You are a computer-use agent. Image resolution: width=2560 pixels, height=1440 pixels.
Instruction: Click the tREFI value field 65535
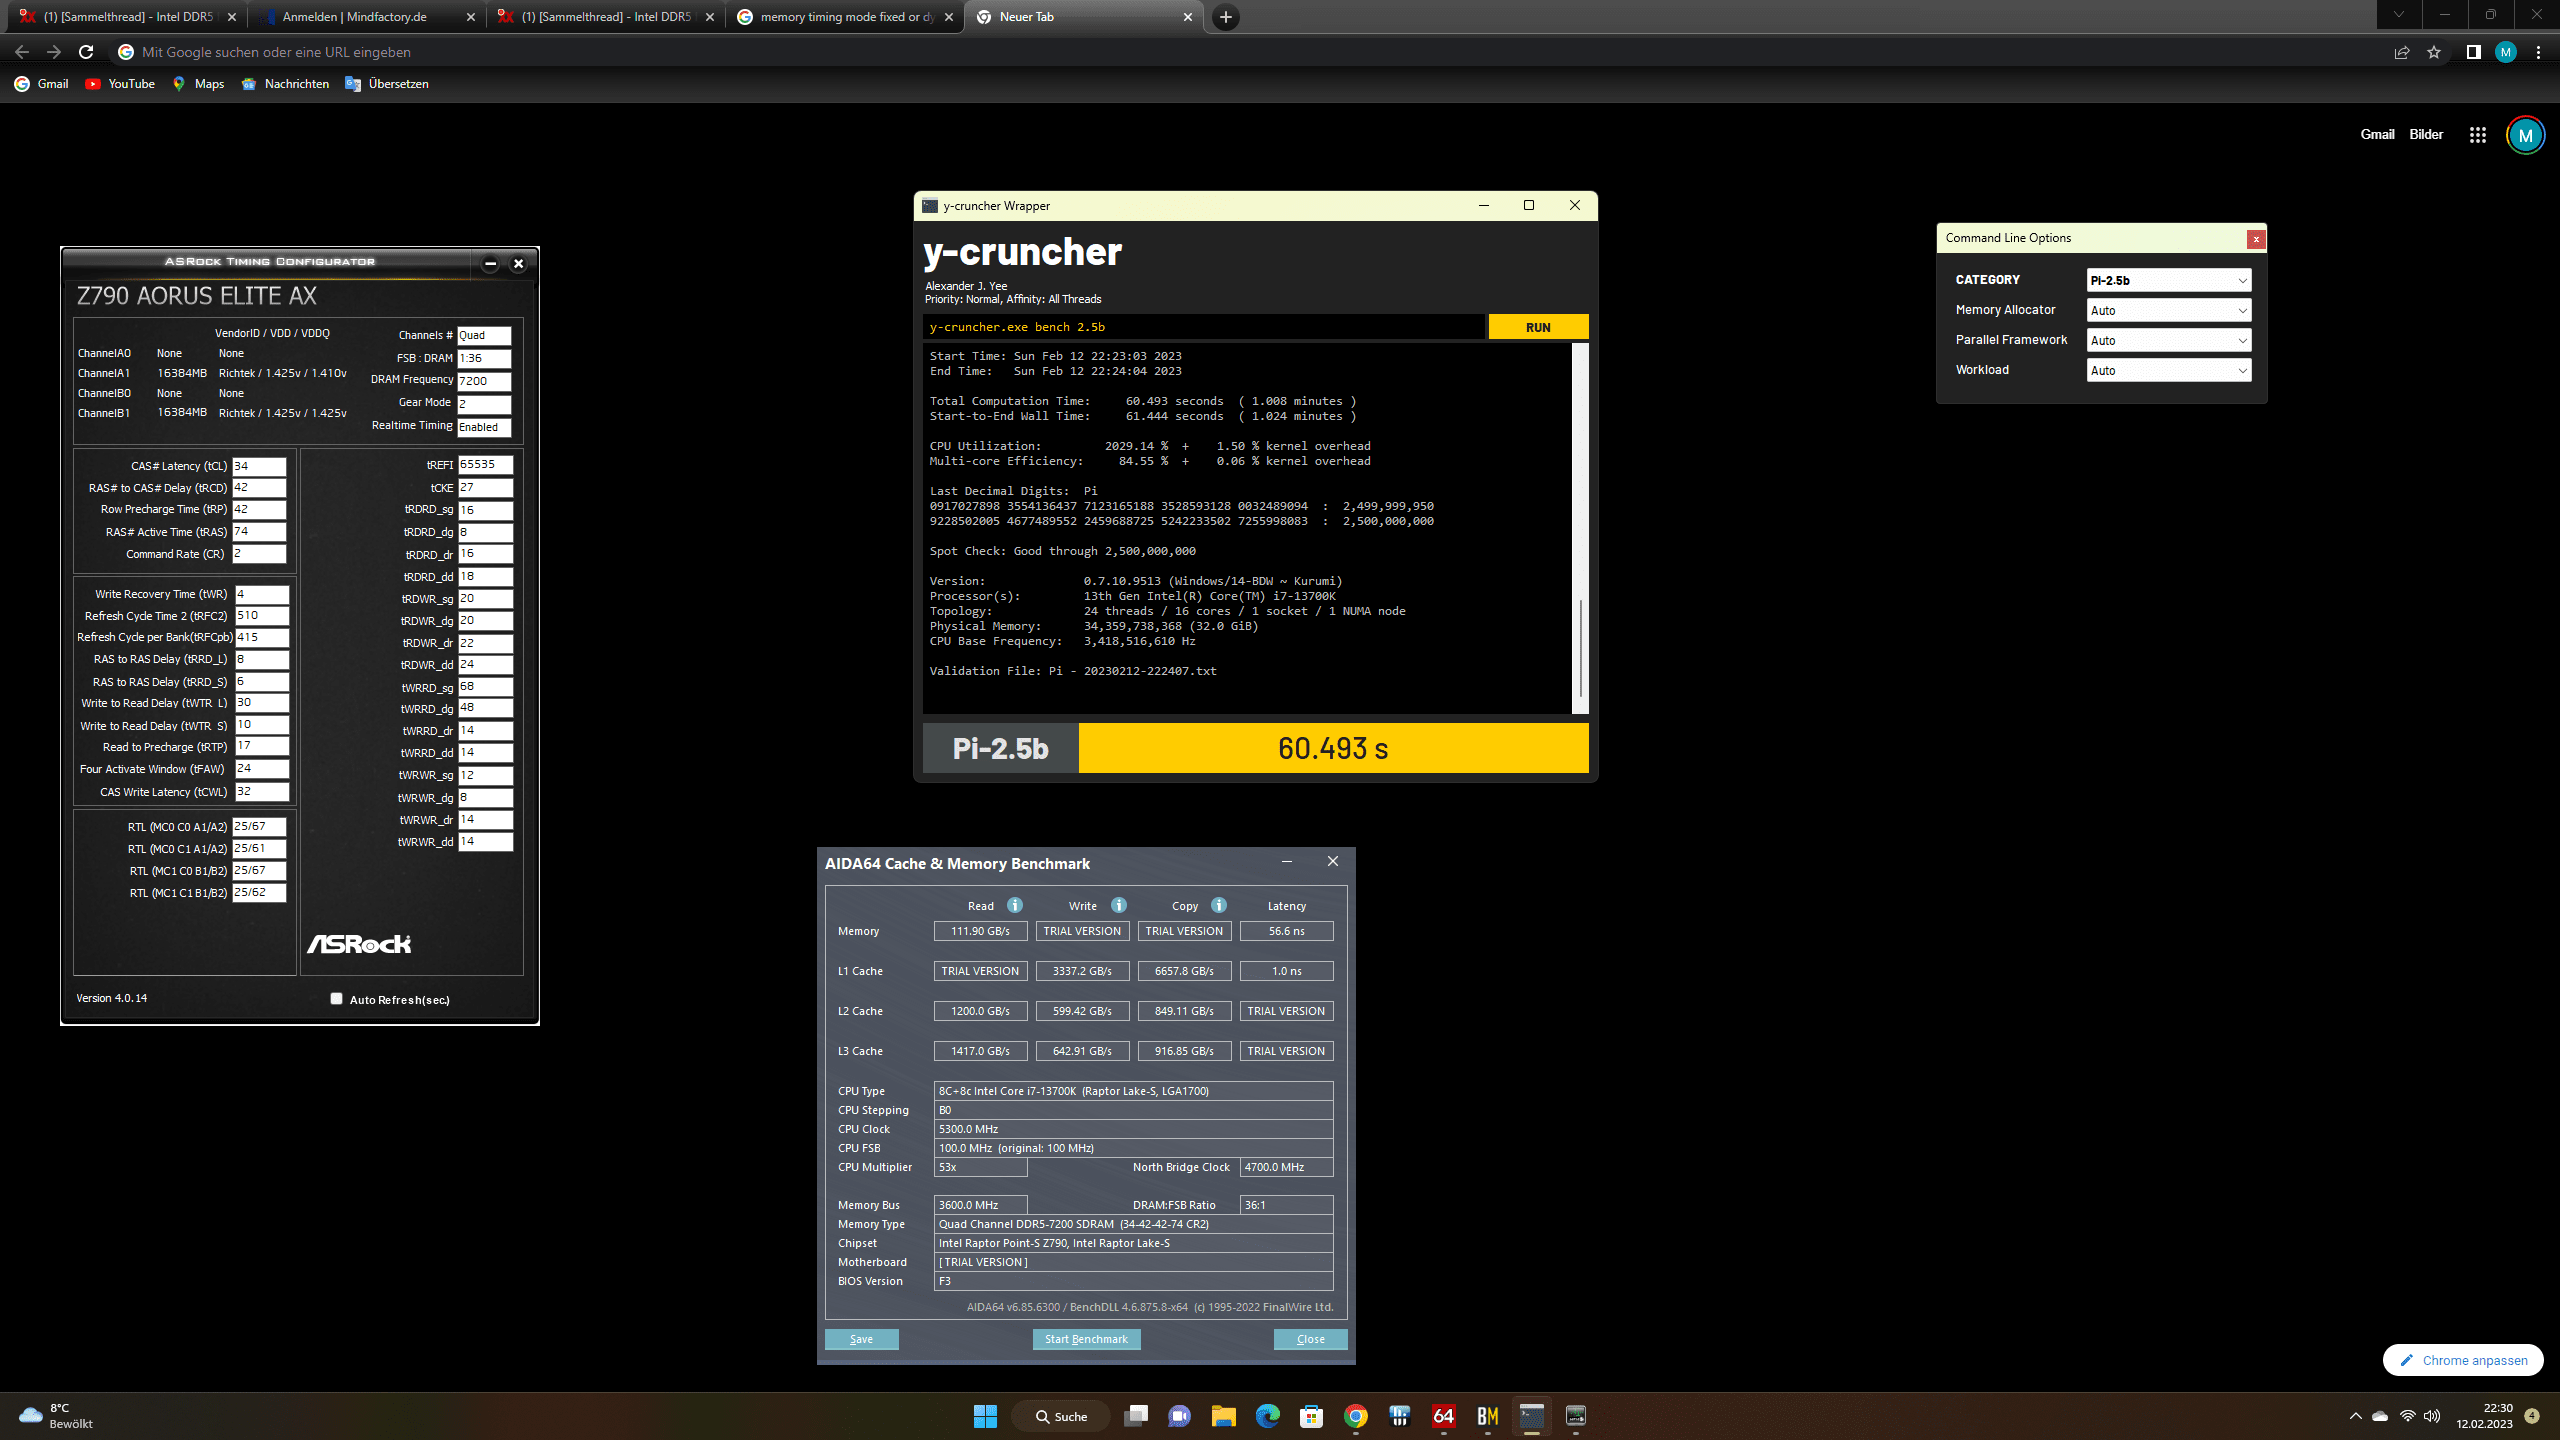485,465
